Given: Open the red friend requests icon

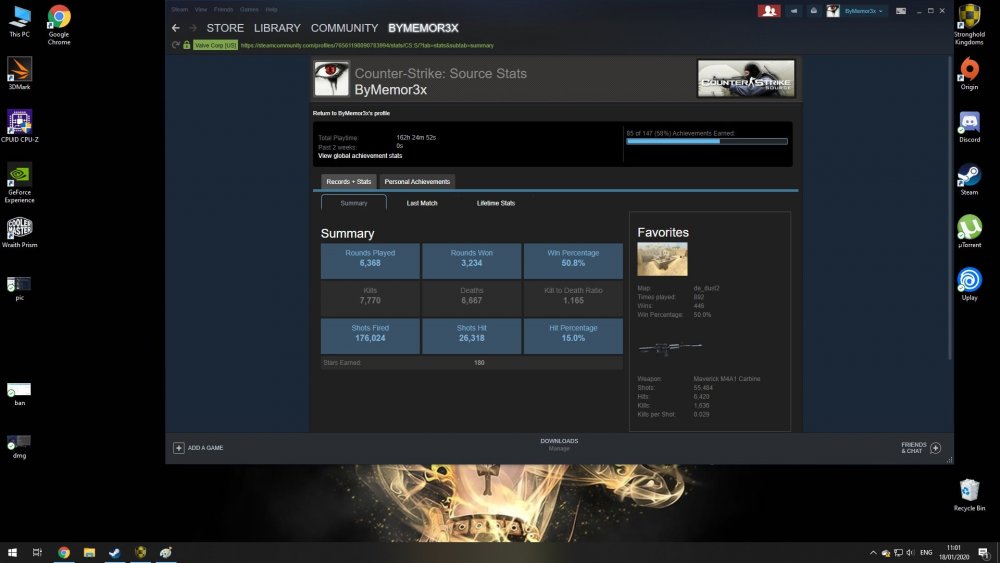Looking at the screenshot, I should [x=768, y=10].
